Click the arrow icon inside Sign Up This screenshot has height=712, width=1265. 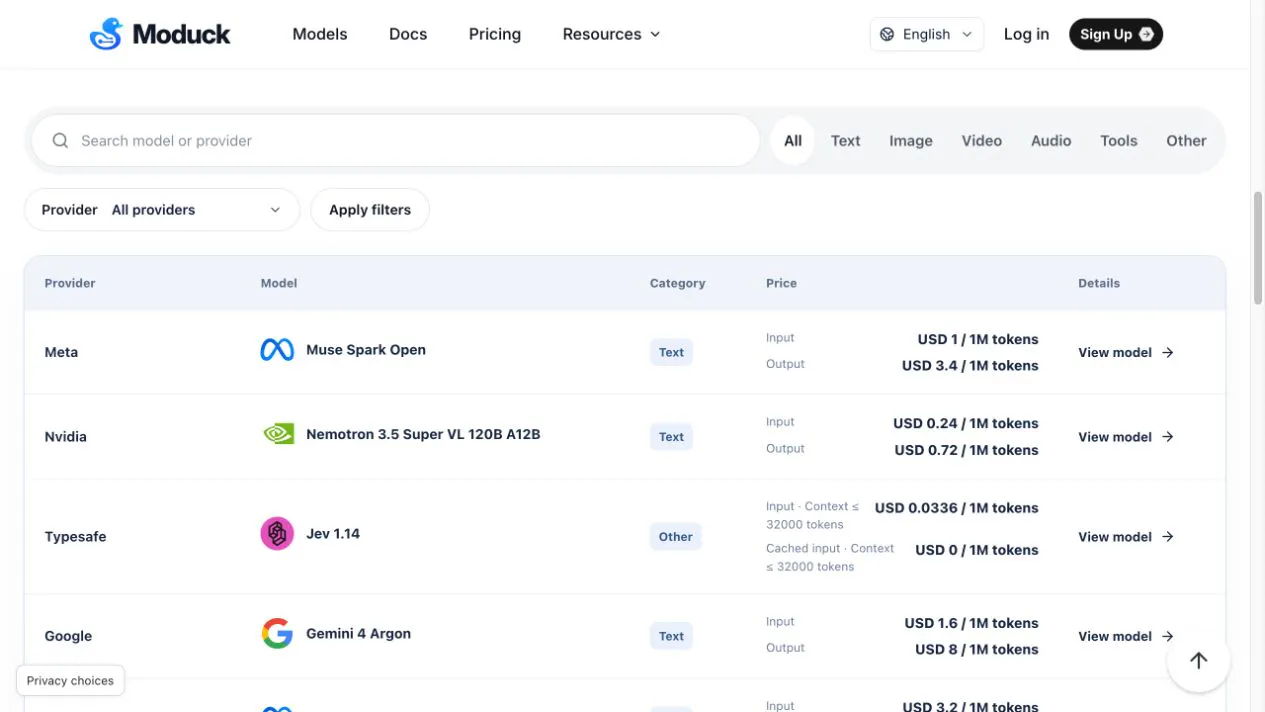pyautogui.click(x=1146, y=34)
